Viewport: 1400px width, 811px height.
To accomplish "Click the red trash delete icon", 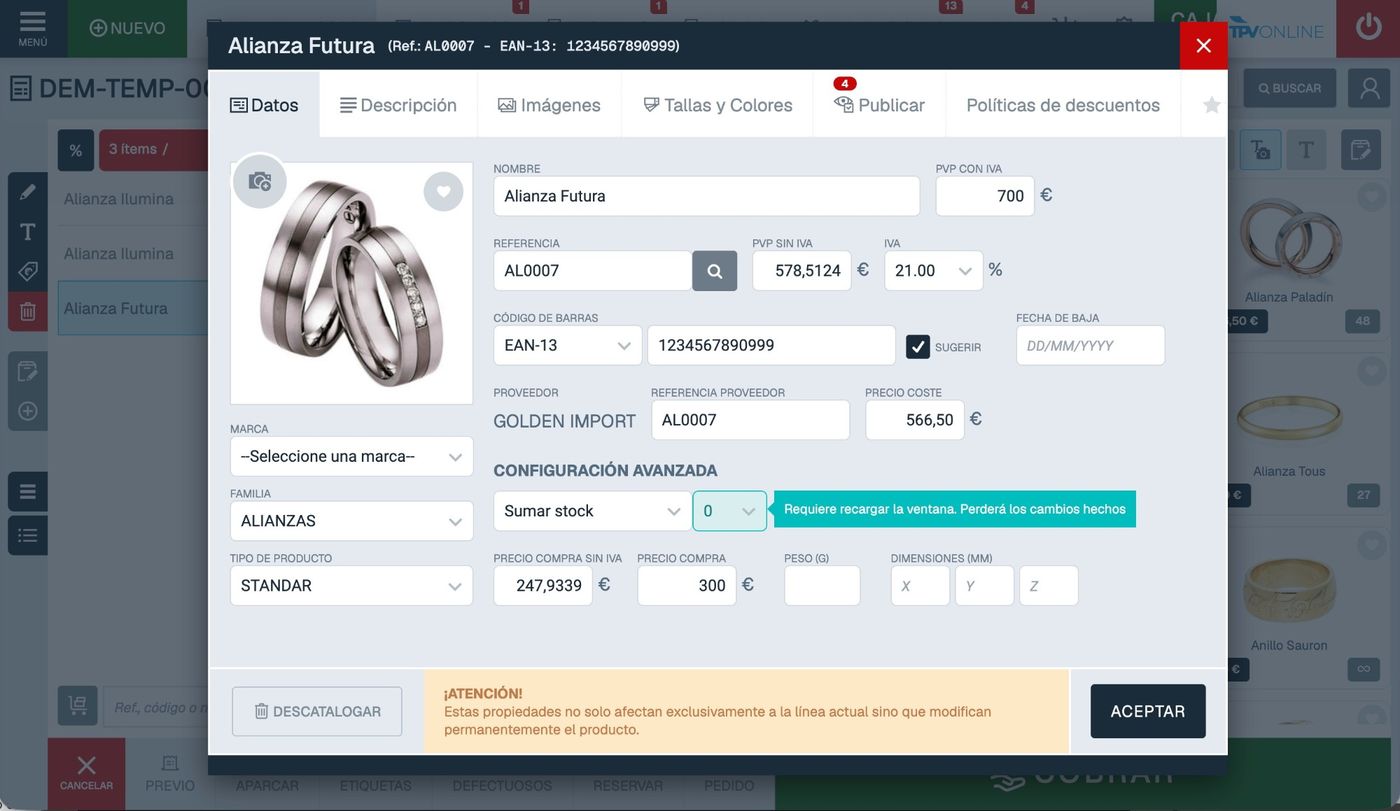I will [x=28, y=311].
